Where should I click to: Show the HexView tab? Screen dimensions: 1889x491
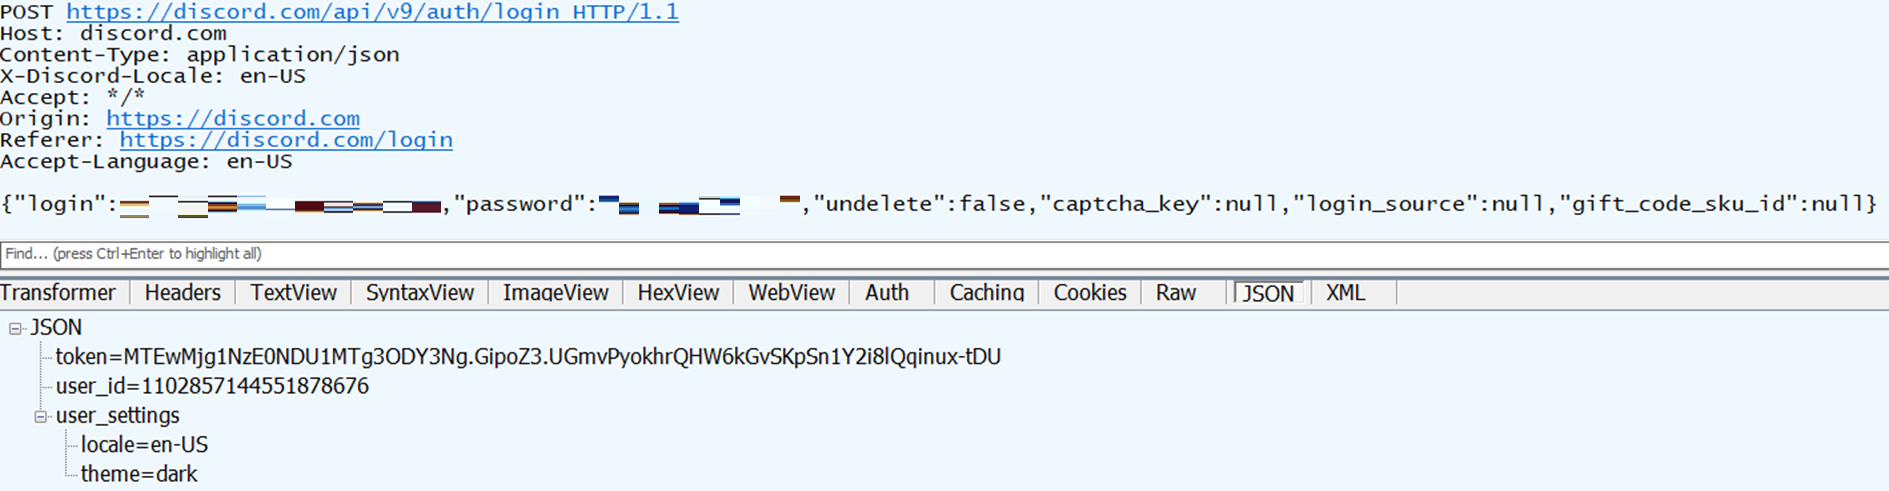tap(678, 293)
